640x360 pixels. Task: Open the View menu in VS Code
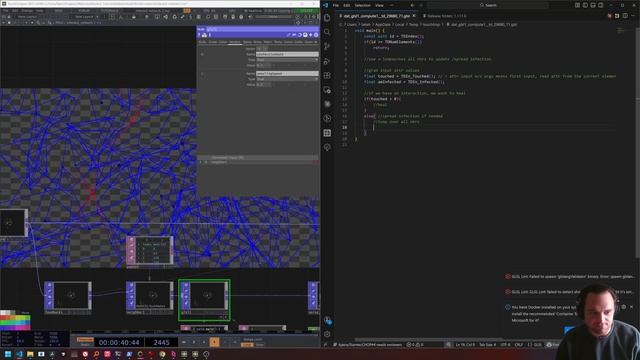click(379, 5)
